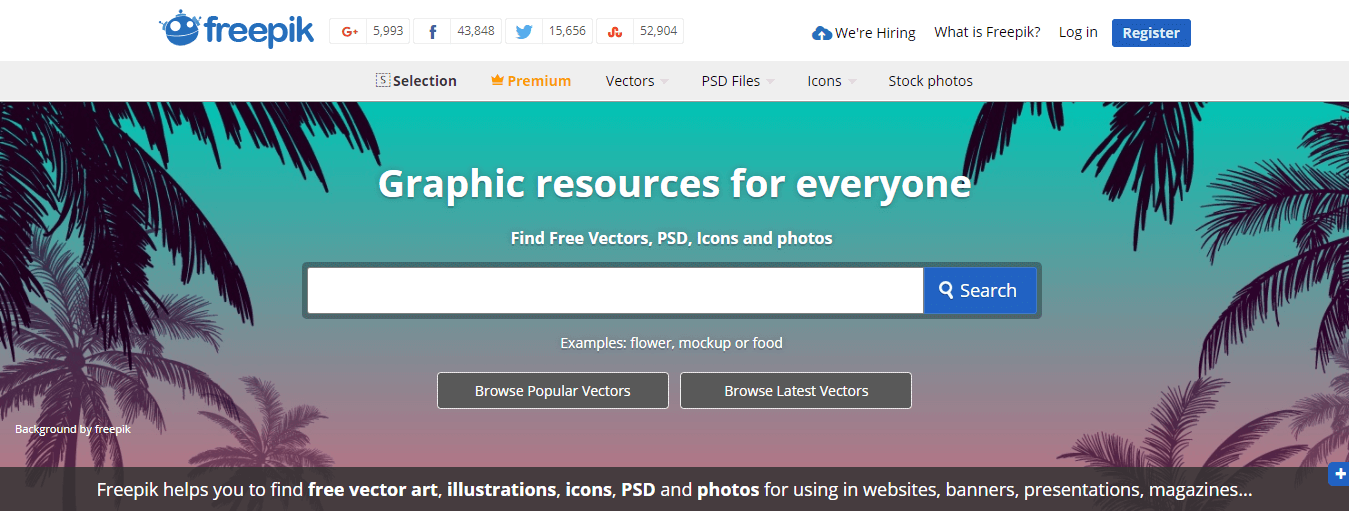Click the 43,848 Facebook count
Image resolution: width=1349 pixels, height=511 pixels.
click(x=476, y=31)
